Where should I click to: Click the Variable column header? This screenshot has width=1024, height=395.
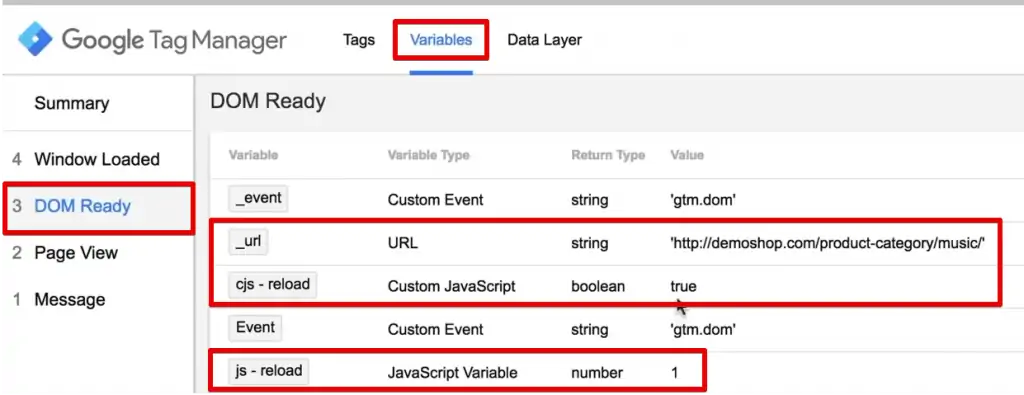(253, 155)
